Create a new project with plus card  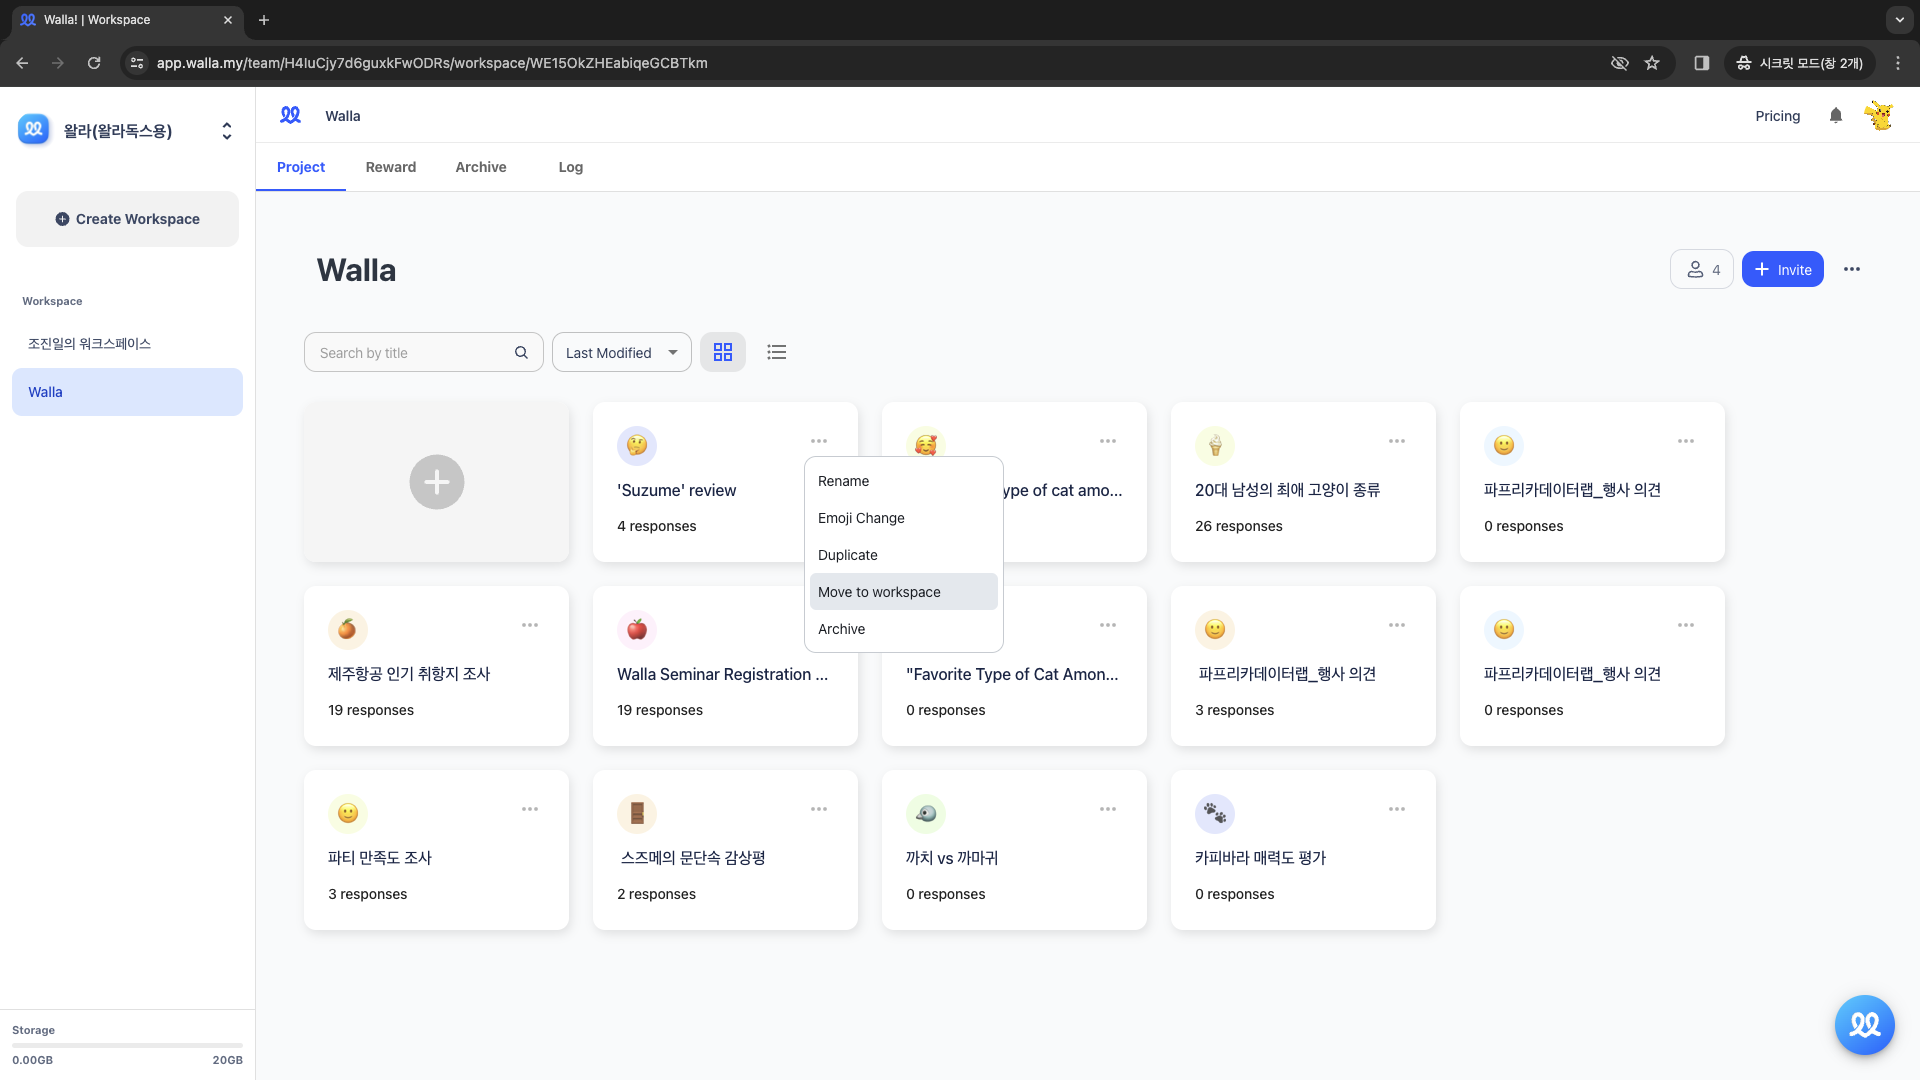pos(437,482)
